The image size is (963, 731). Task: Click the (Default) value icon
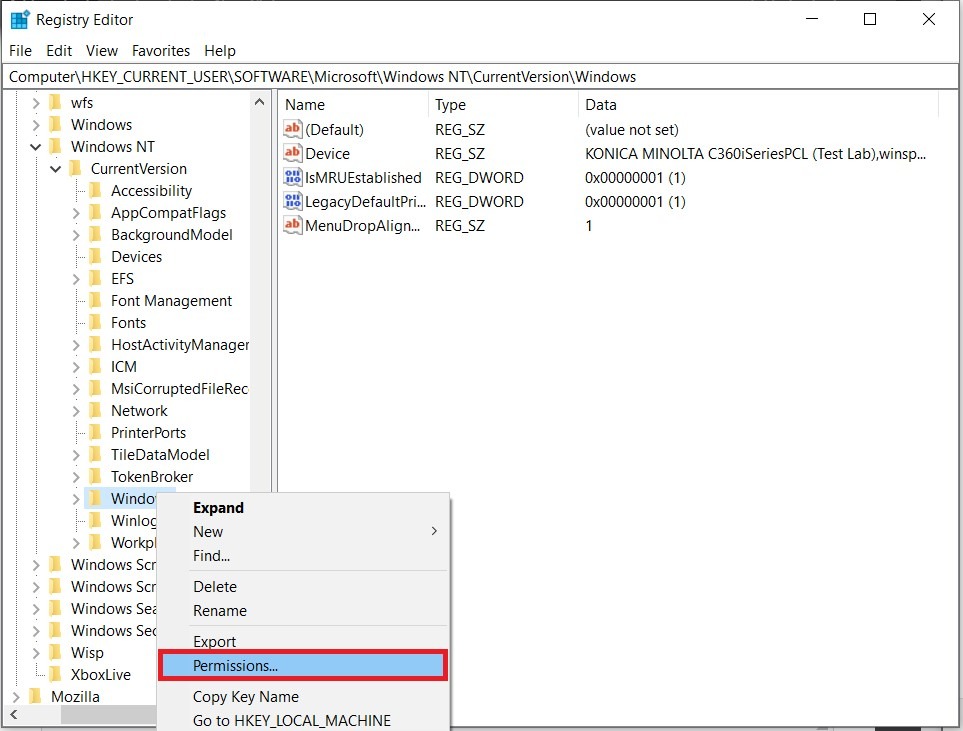coord(293,129)
